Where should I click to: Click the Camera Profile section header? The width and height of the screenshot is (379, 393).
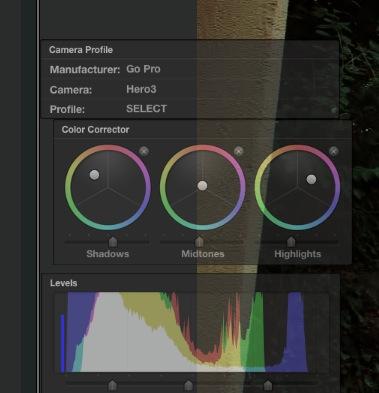(x=81, y=50)
